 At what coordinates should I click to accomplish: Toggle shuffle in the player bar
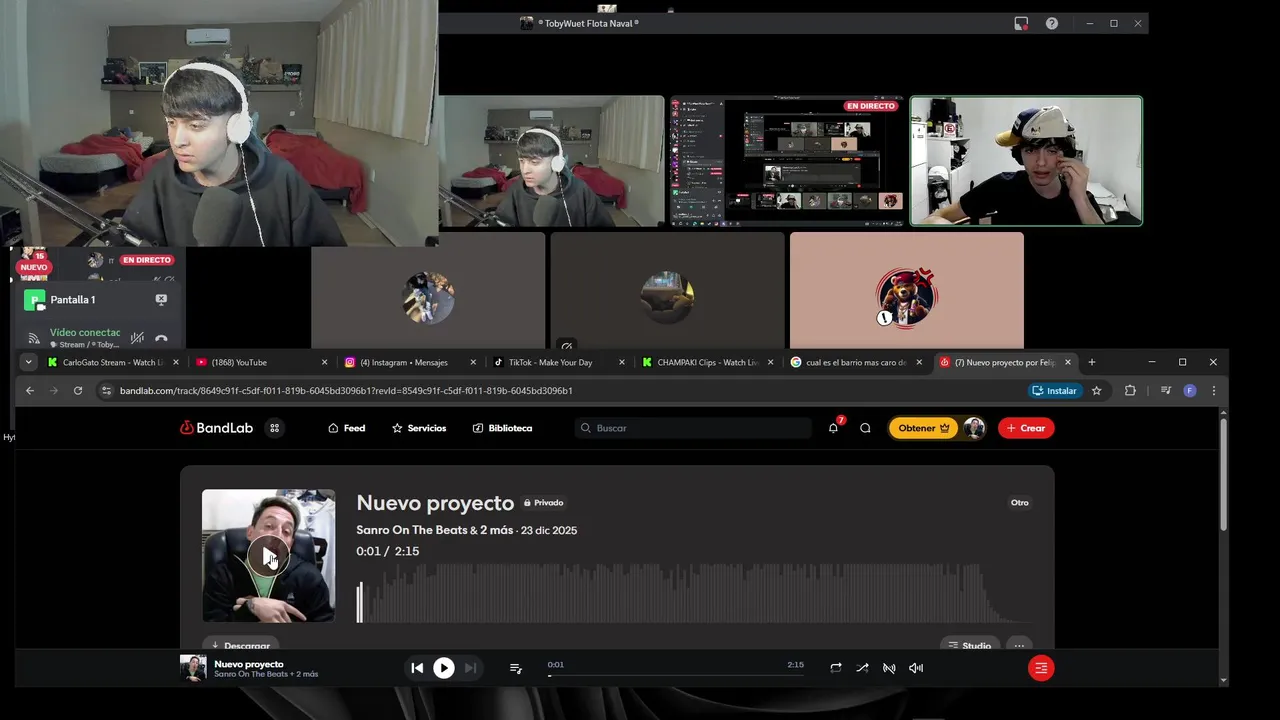862,668
